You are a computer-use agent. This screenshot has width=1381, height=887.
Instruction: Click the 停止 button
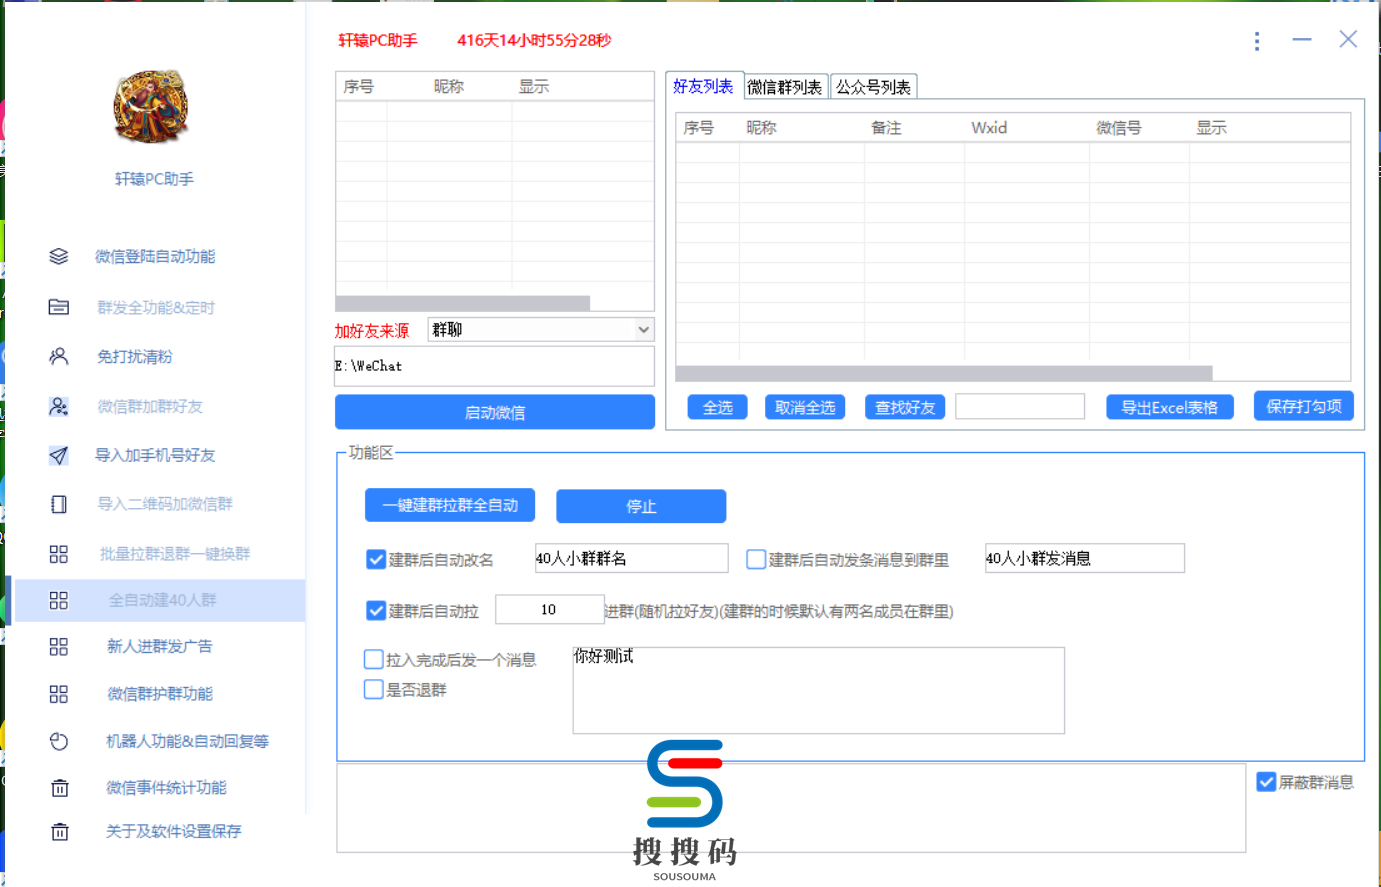[641, 506]
